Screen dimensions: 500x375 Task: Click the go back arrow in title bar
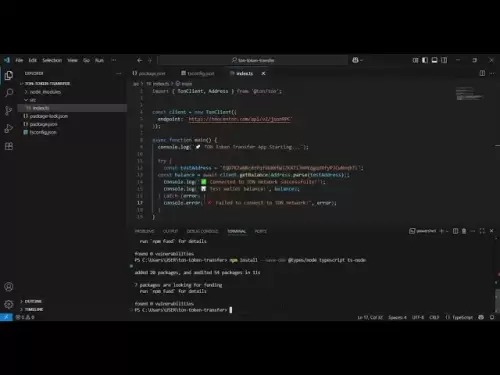pos(140,60)
